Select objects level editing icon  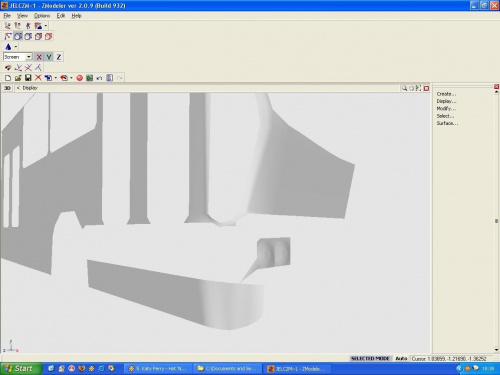(38, 26)
